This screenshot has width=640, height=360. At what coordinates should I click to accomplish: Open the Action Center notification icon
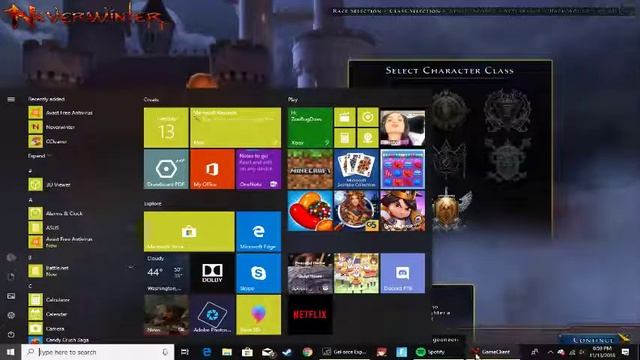625,352
